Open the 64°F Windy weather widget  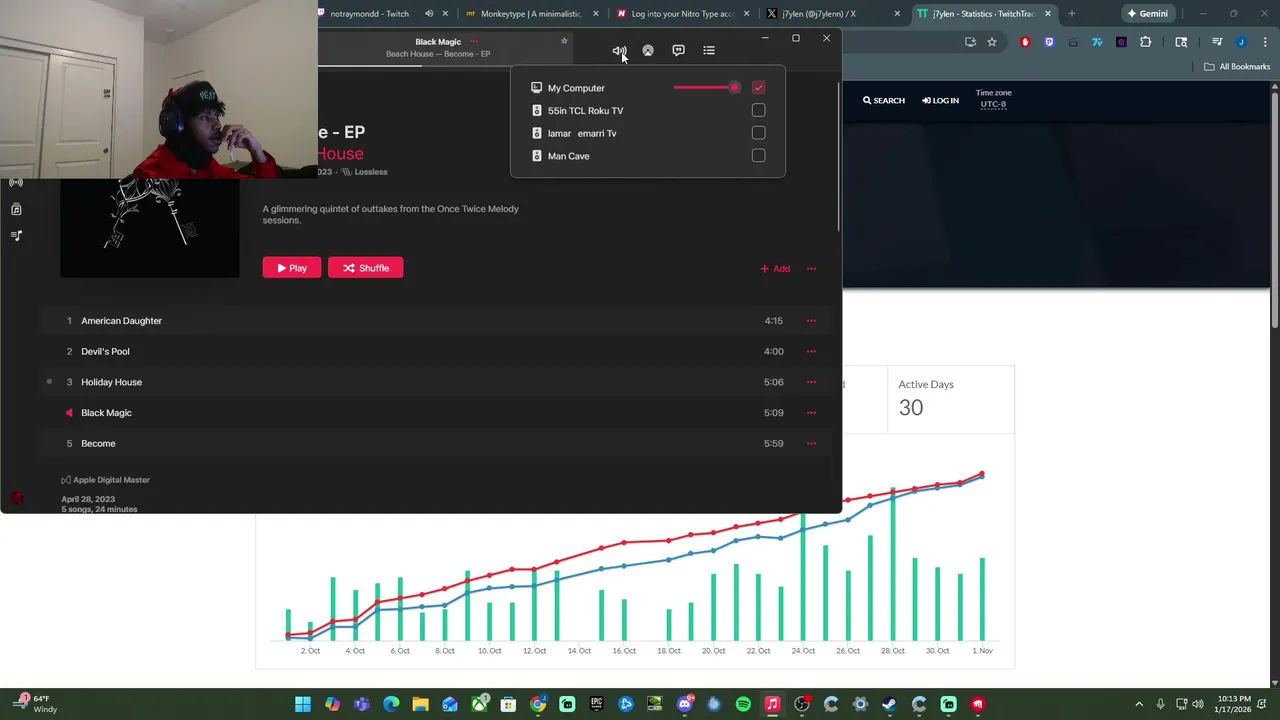[34, 704]
